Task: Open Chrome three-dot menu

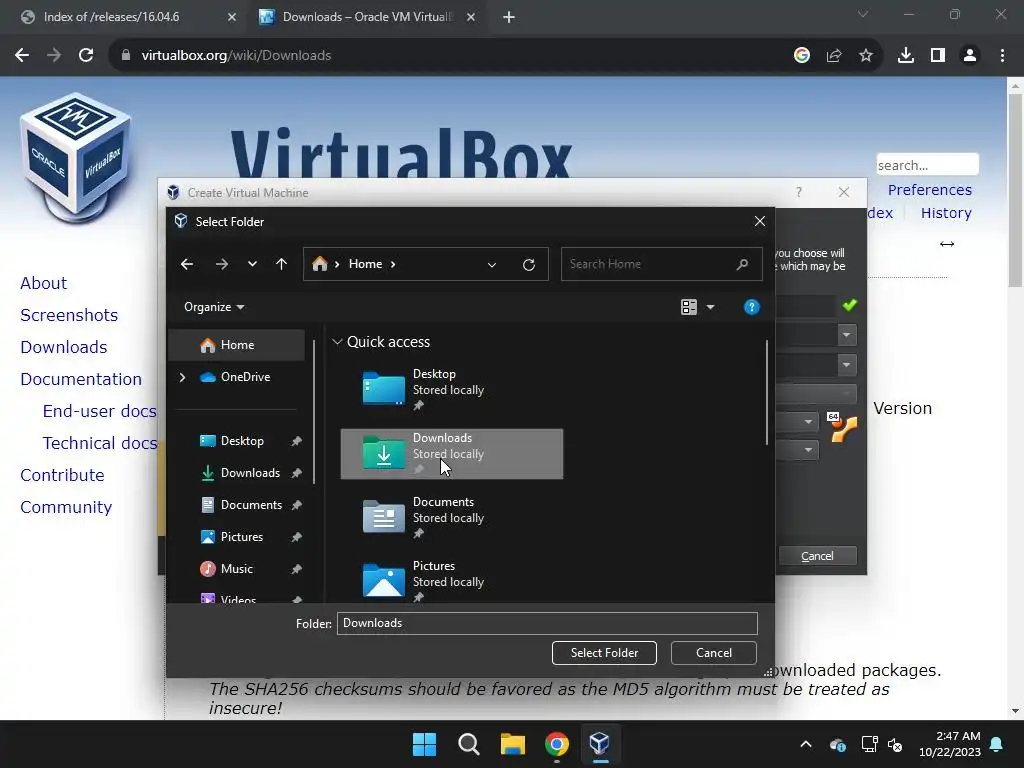Action: pos(1002,56)
